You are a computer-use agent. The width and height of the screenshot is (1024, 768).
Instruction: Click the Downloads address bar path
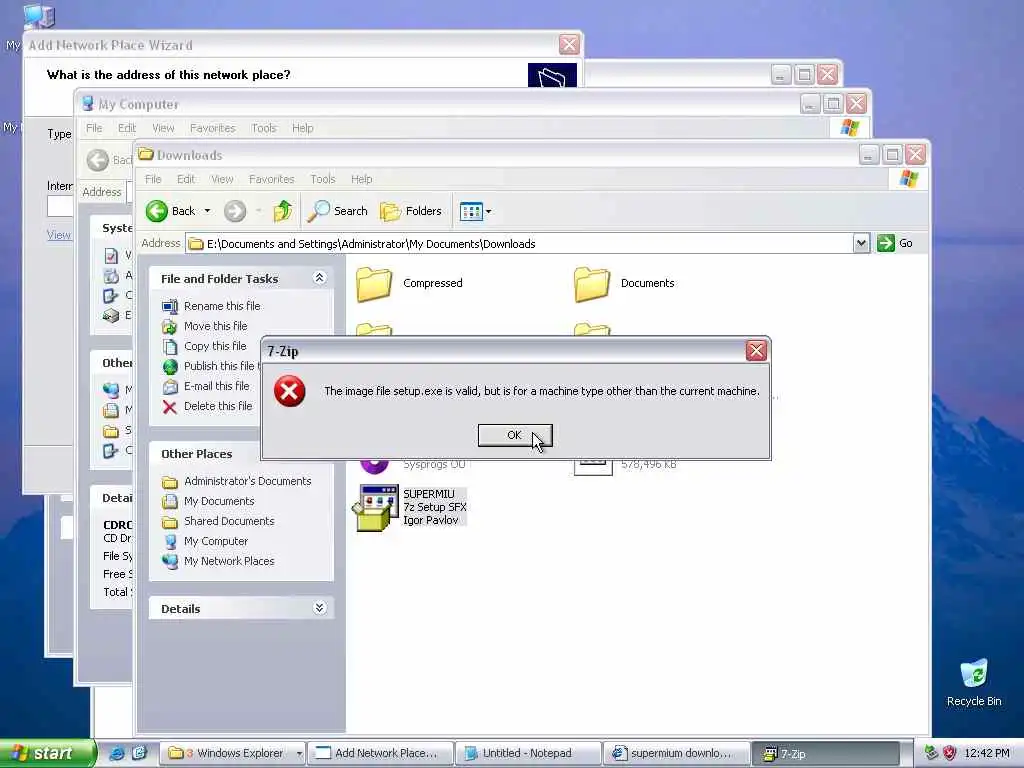click(519, 244)
